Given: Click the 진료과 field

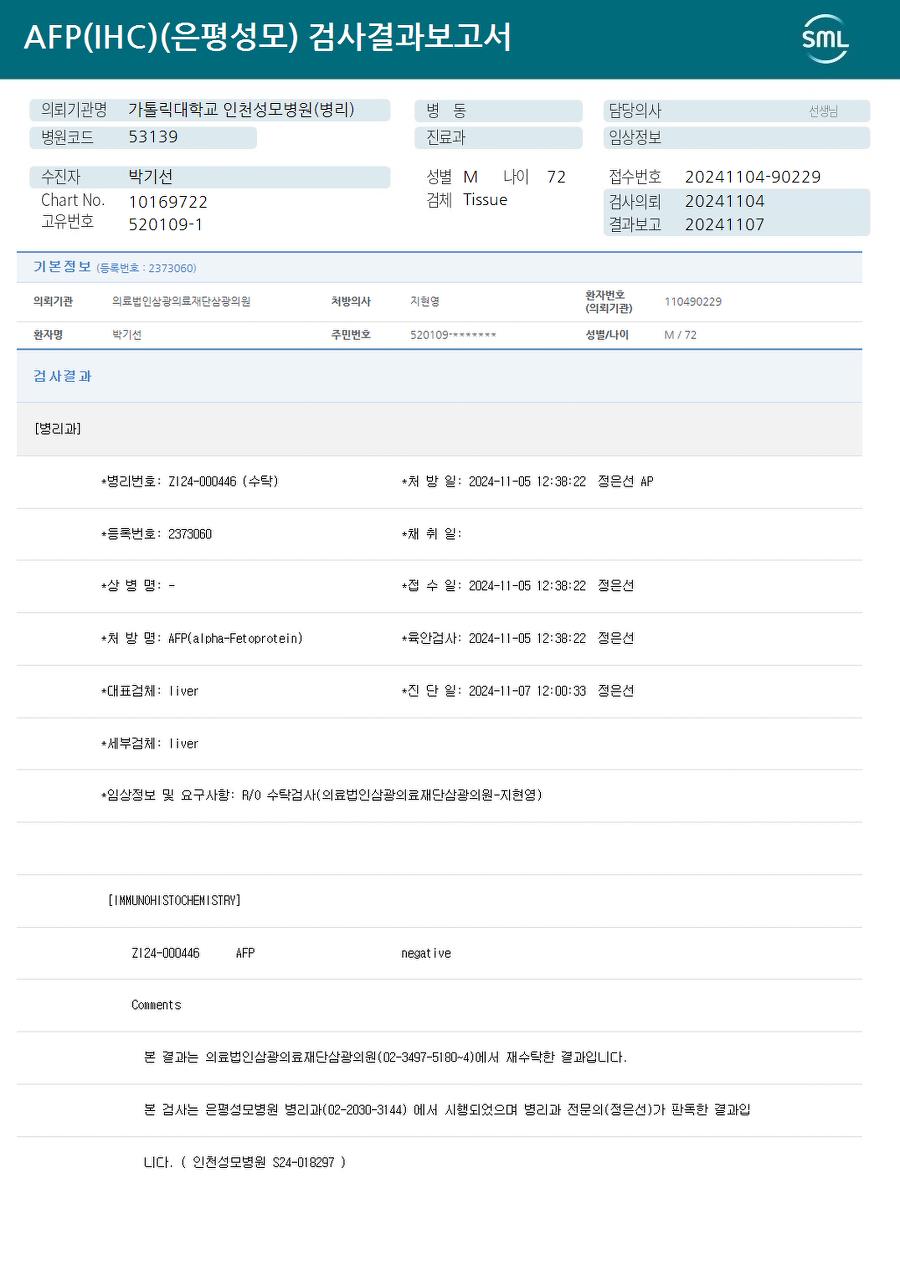Looking at the screenshot, I should click(498, 138).
